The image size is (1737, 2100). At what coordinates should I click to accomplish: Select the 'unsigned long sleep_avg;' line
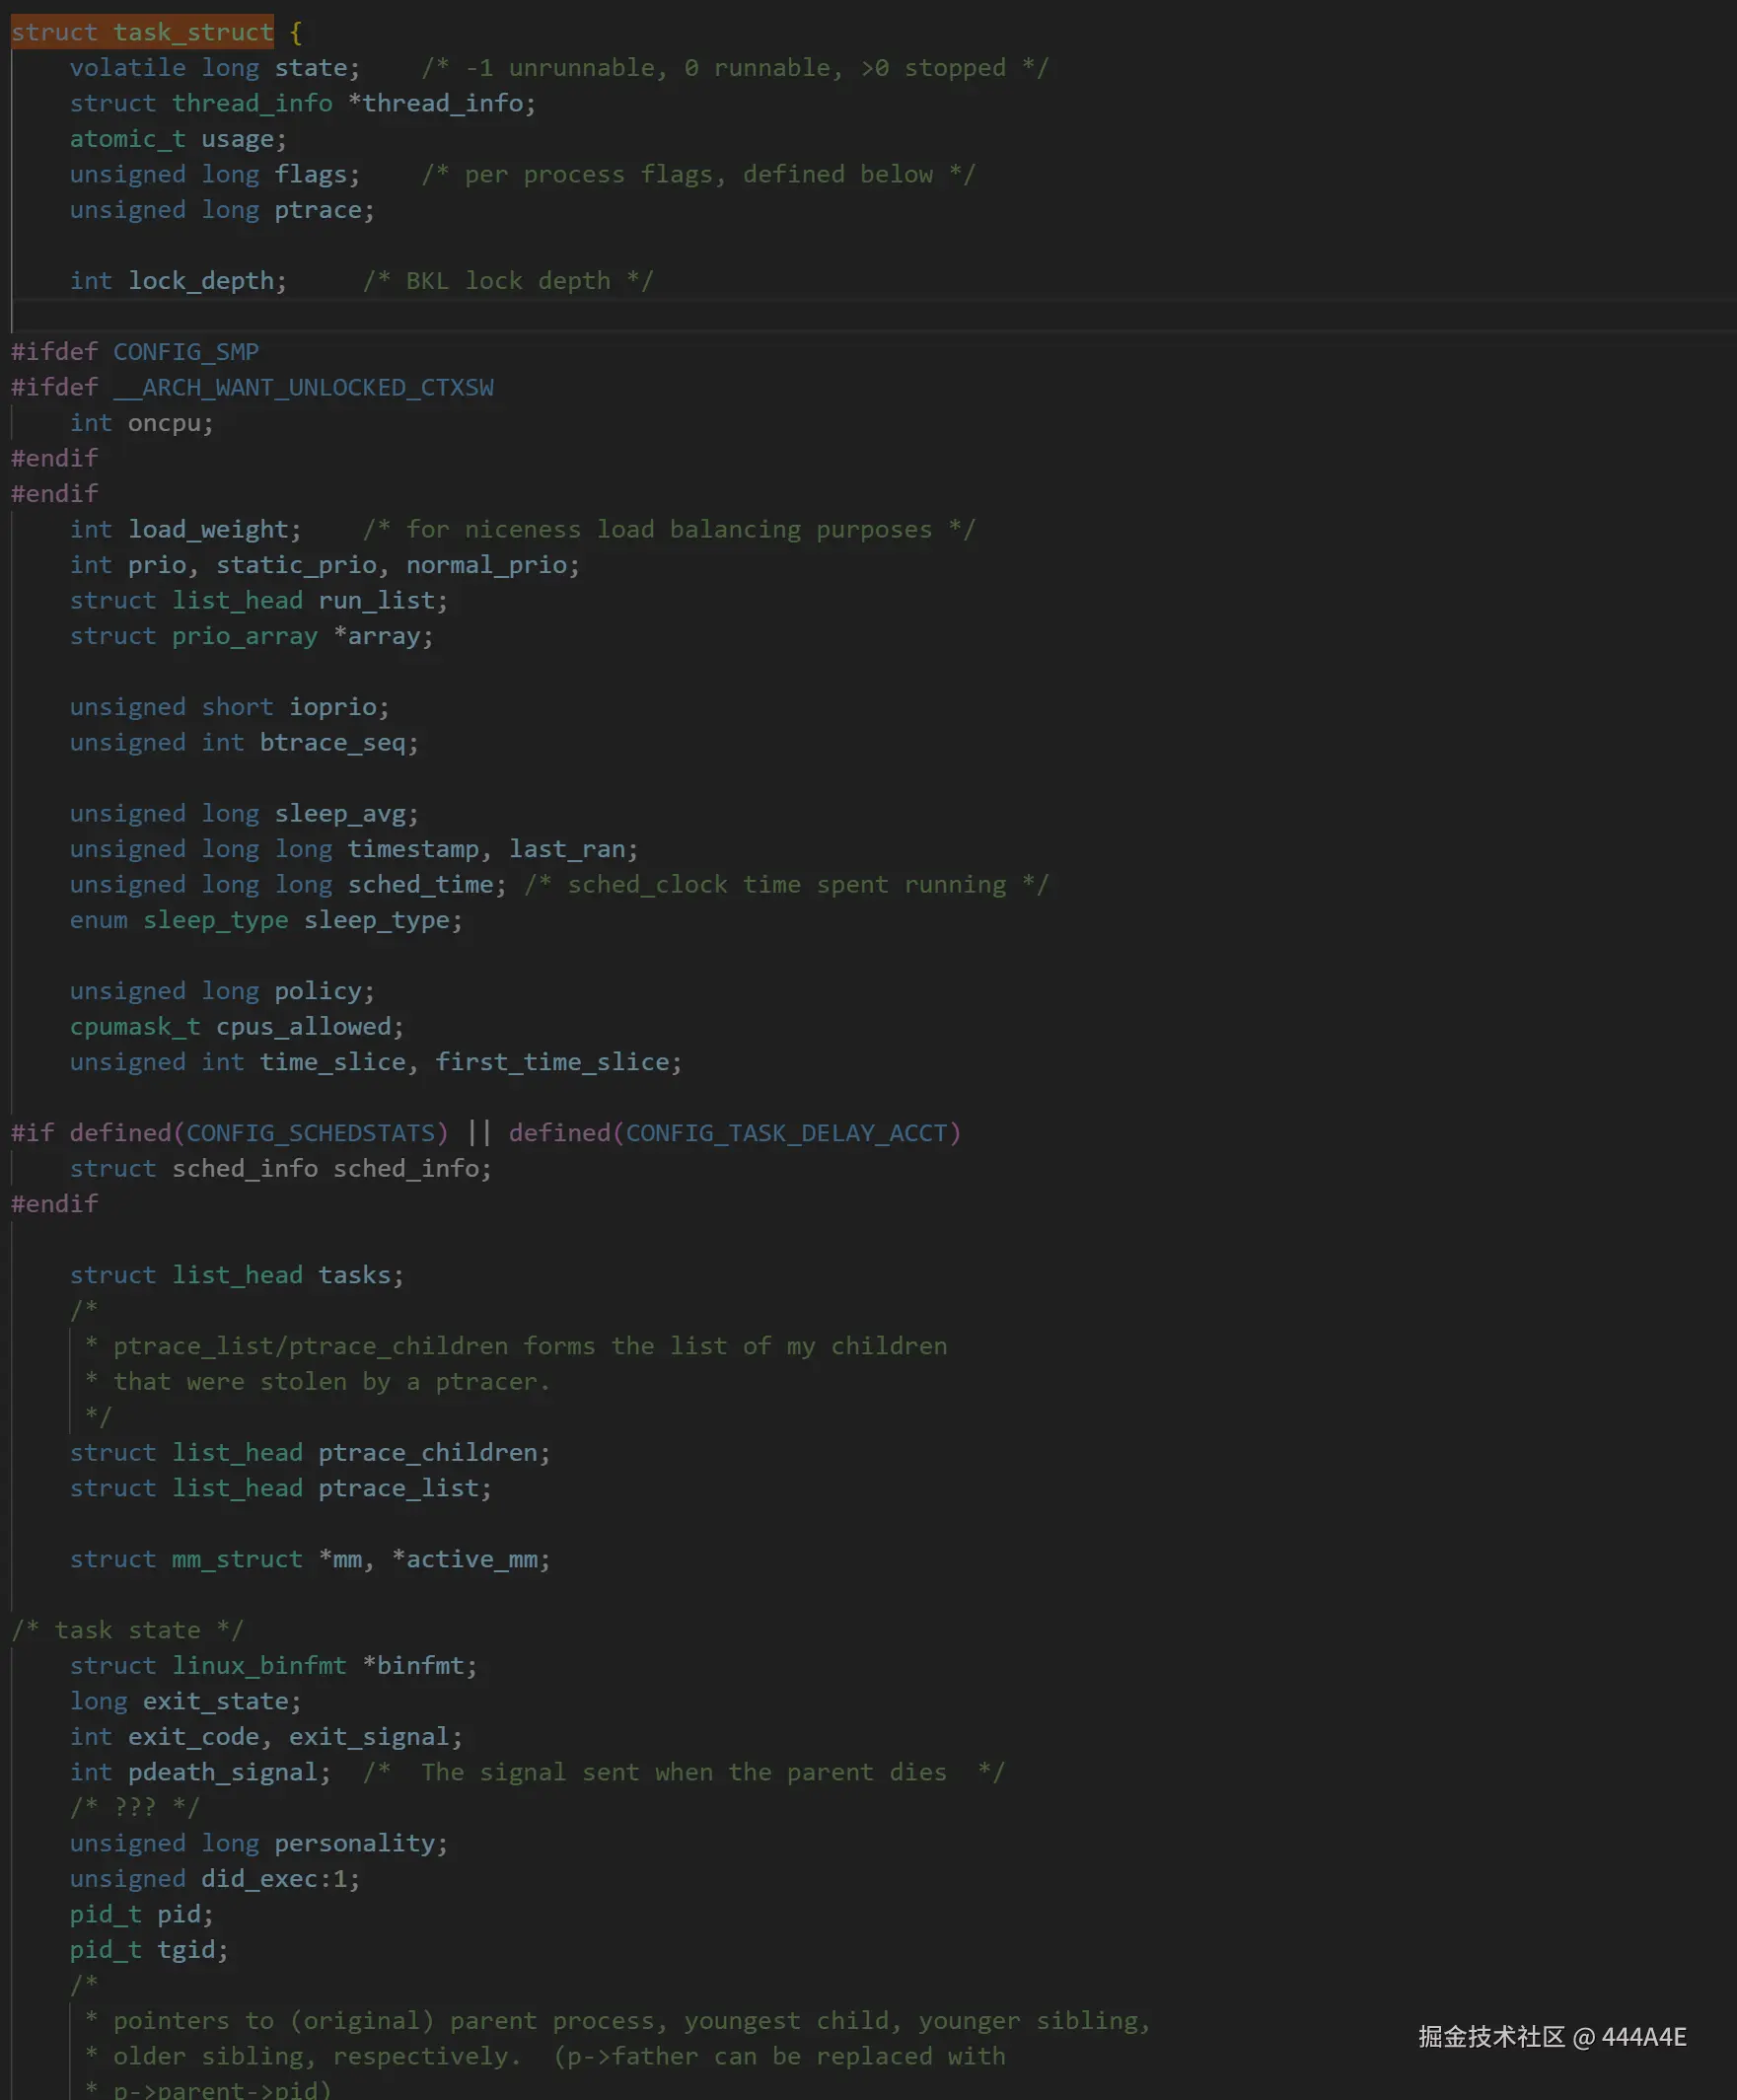pyautogui.click(x=244, y=813)
